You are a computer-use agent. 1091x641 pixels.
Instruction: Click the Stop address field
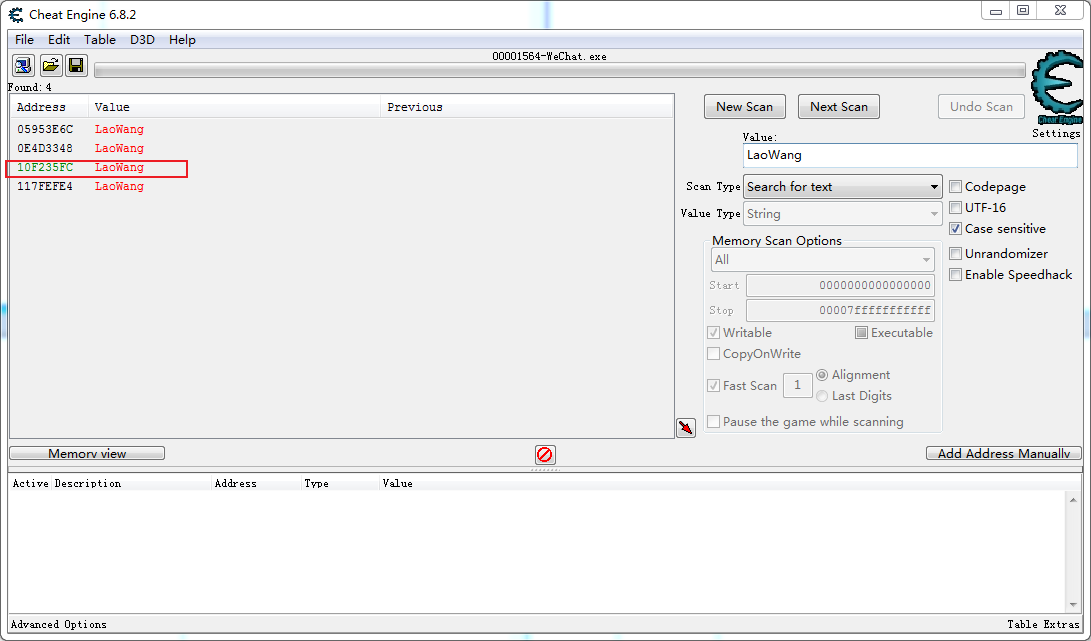pos(840,310)
